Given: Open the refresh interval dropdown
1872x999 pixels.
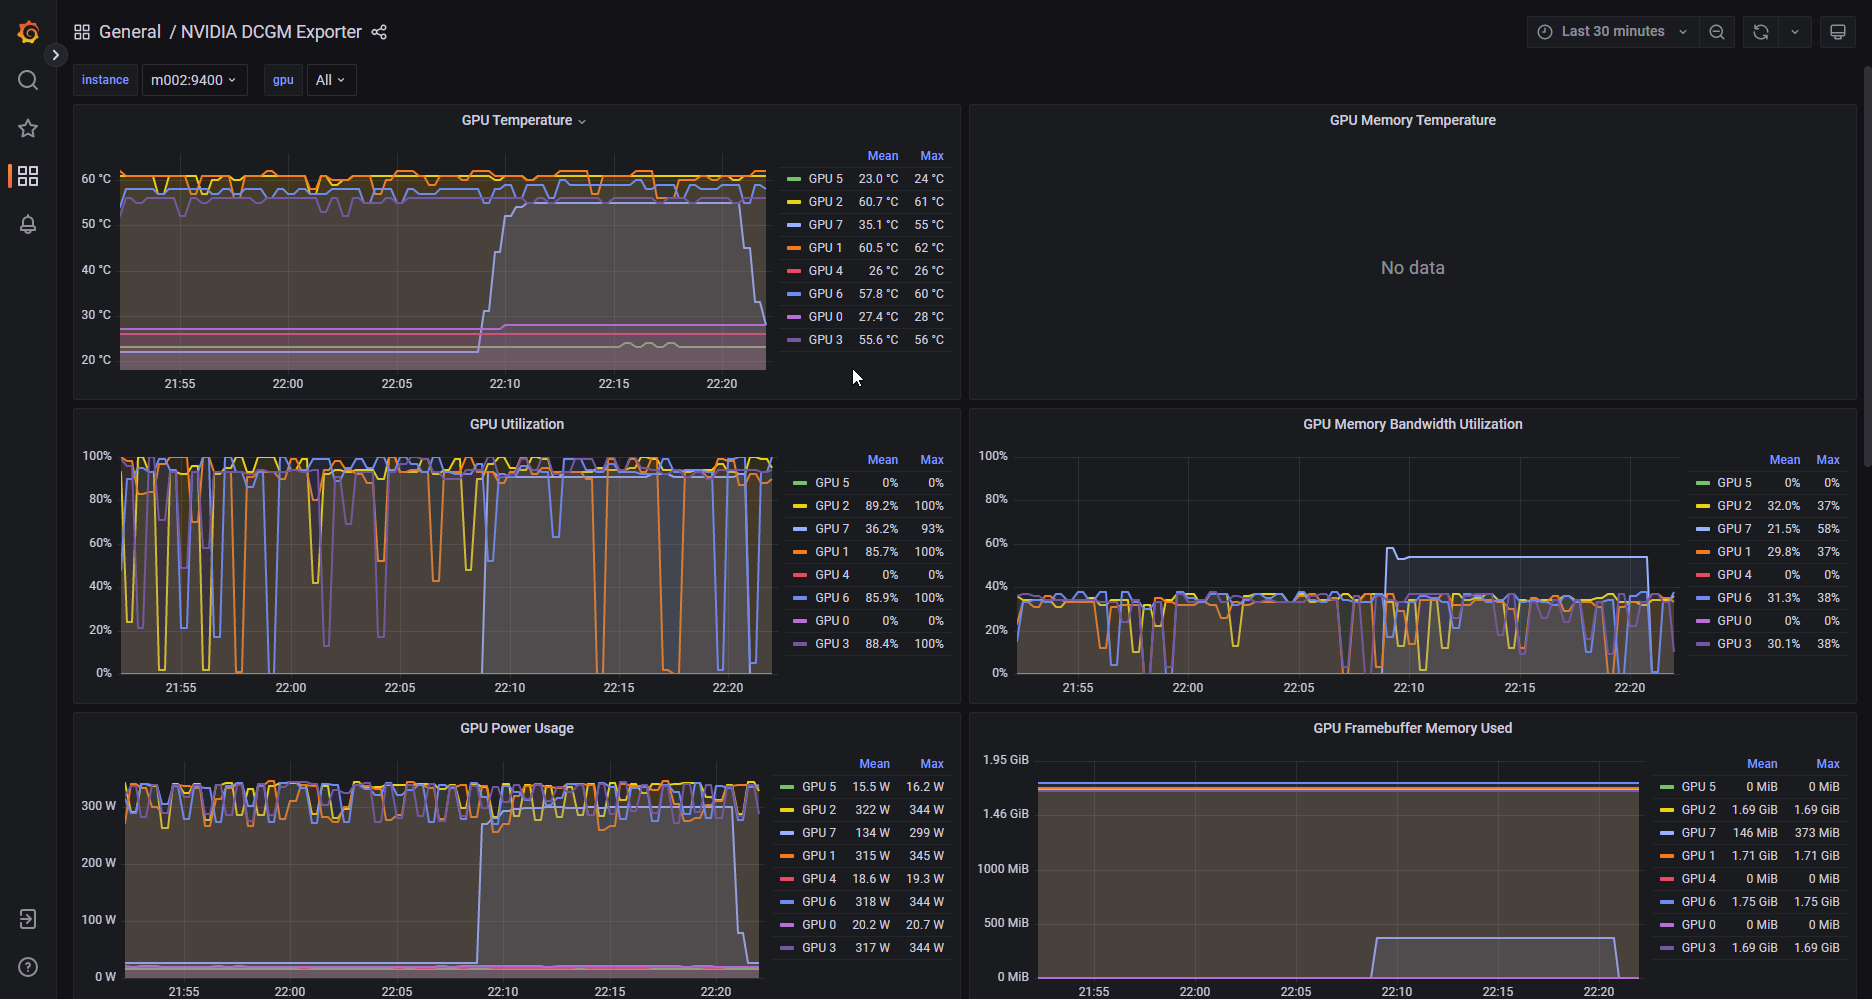Looking at the screenshot, I should [1795, 32].
